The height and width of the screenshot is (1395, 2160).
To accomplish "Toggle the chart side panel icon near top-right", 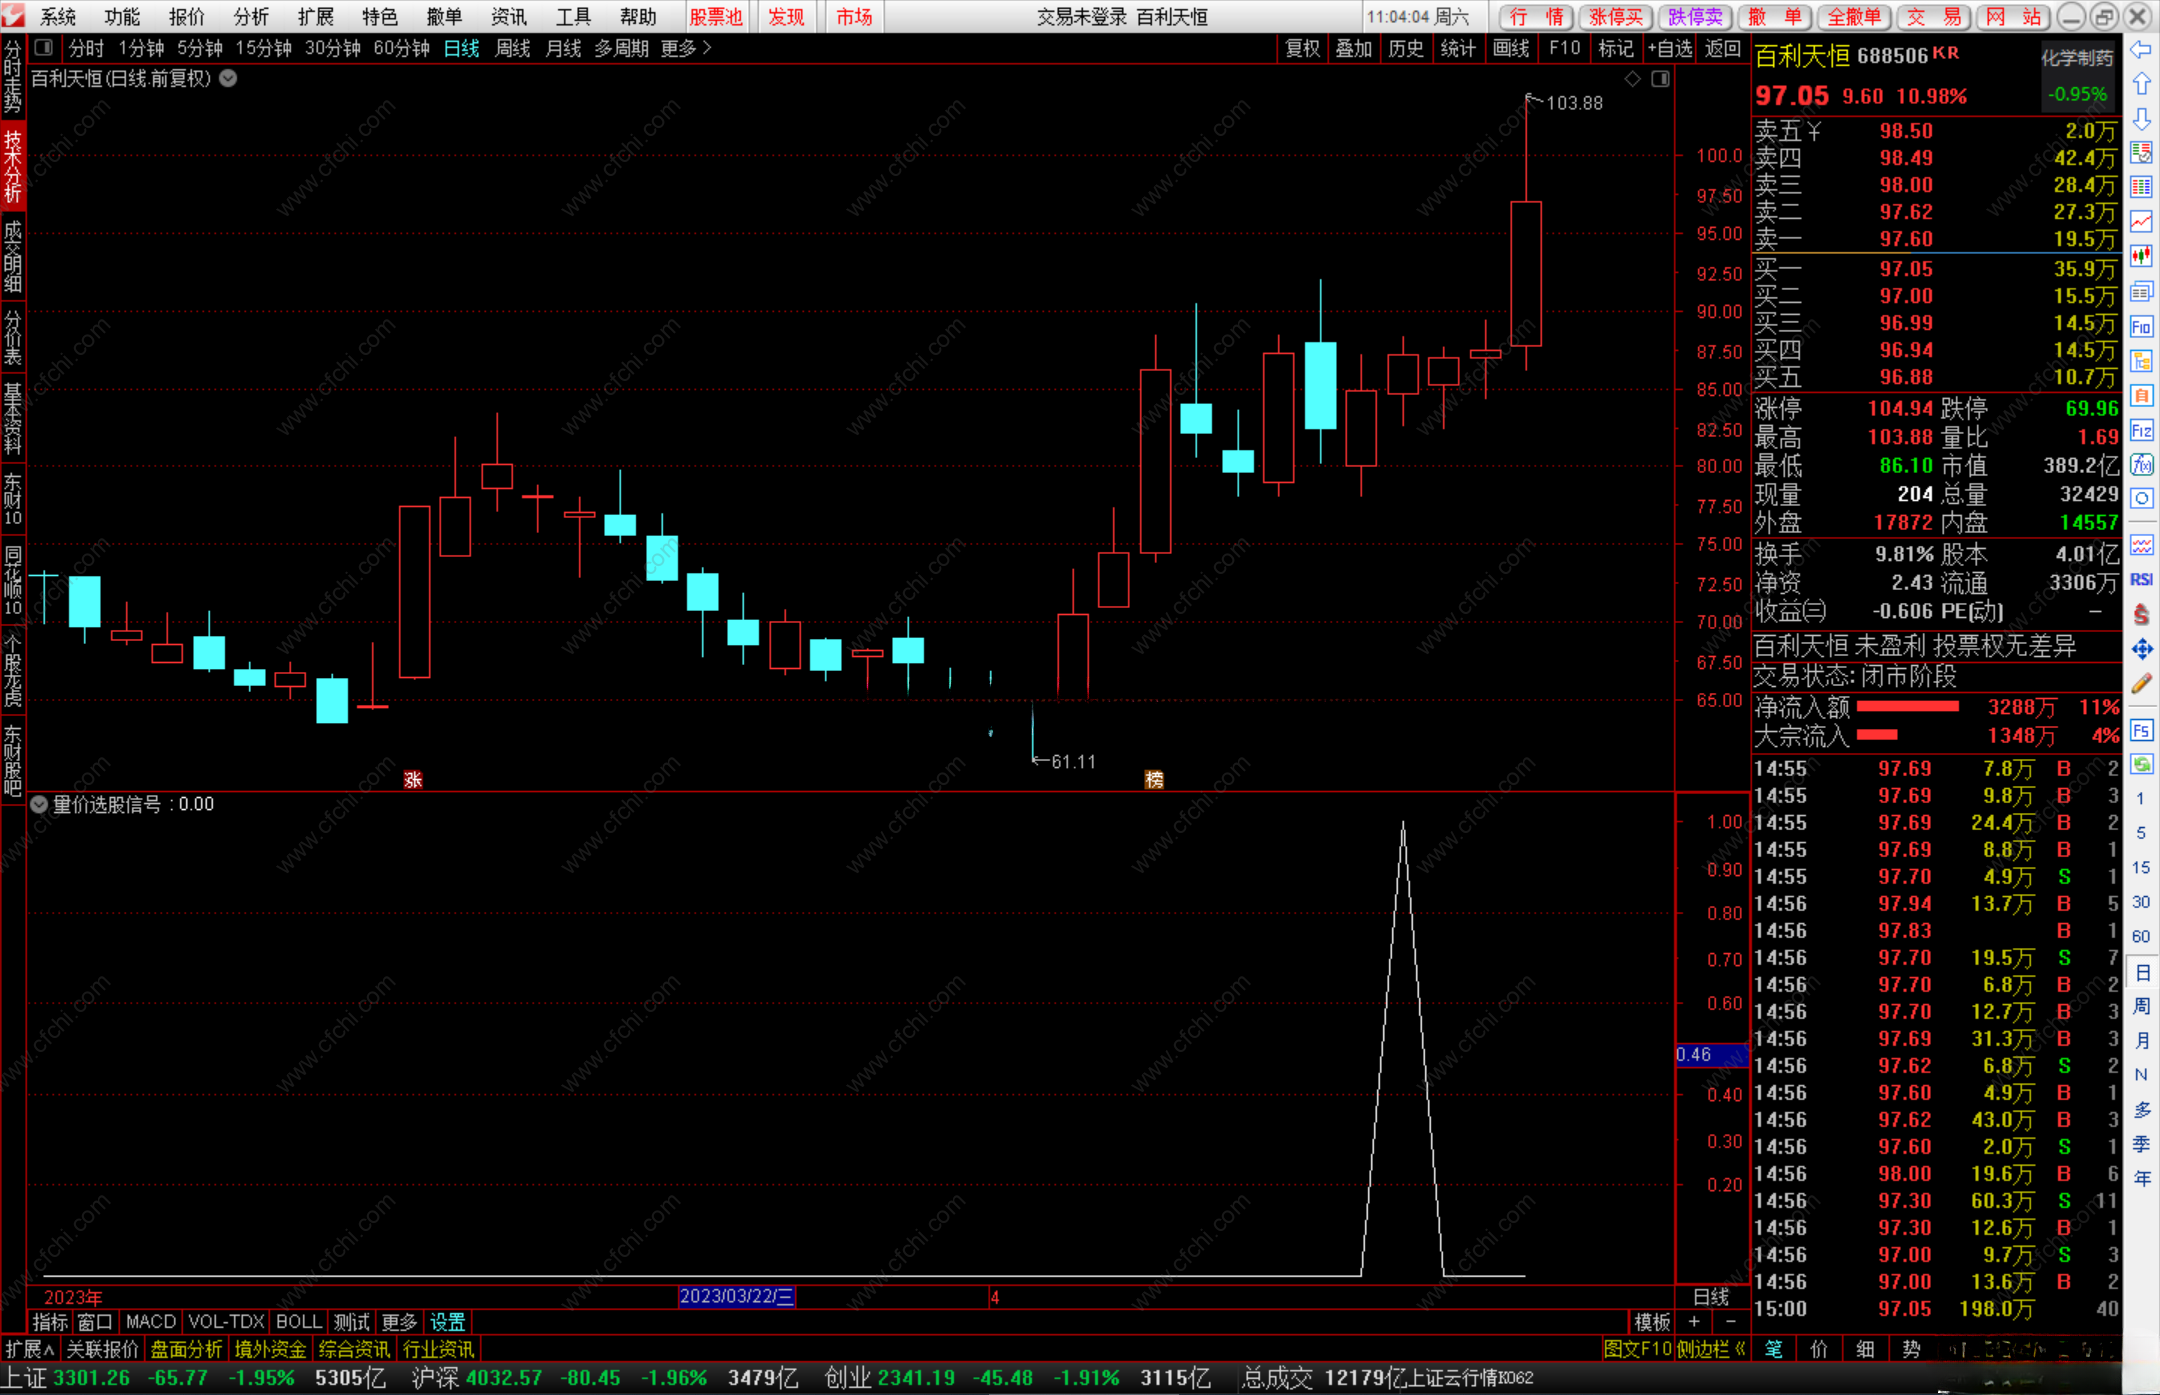I will pos(1660,79).
